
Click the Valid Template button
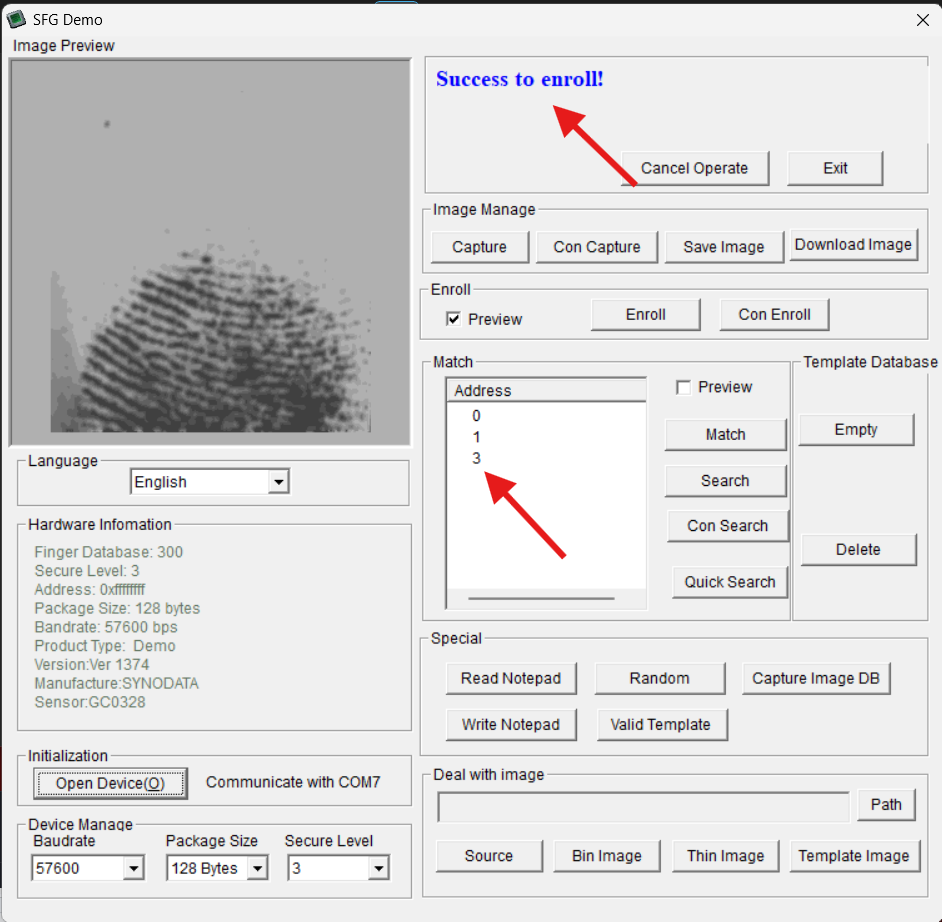(661, 724)
